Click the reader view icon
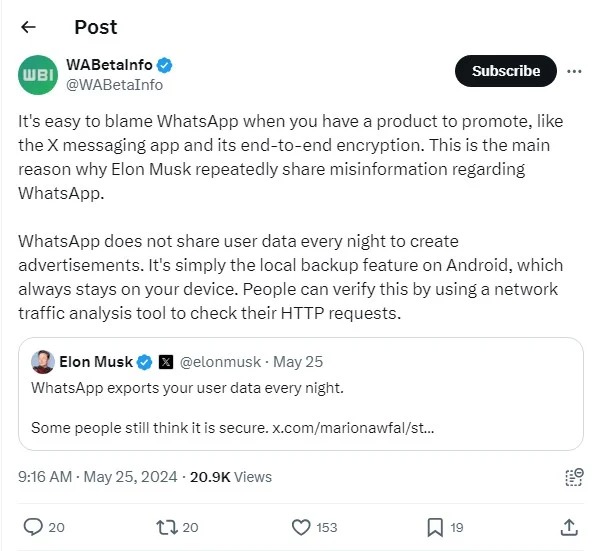 [x=573, y=477]
